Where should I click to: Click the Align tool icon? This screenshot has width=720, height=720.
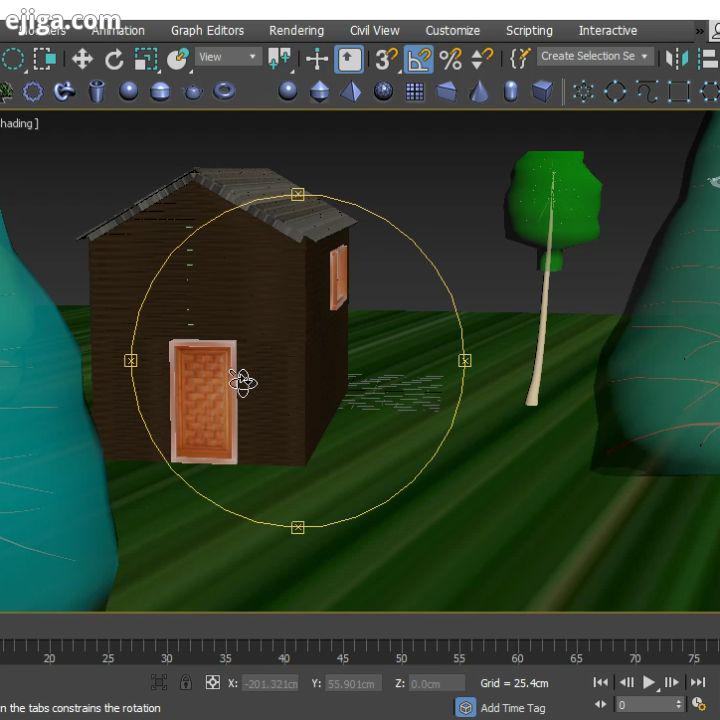tap(708, 59)
